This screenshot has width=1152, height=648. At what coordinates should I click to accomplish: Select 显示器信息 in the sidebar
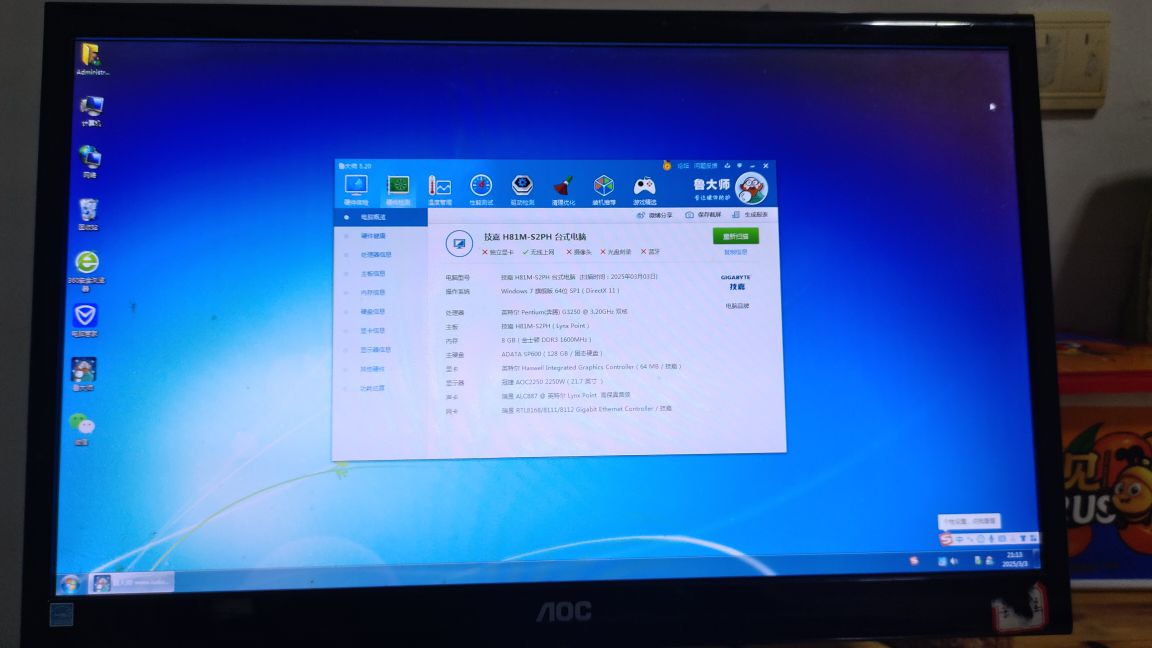(x=375, y=350)
